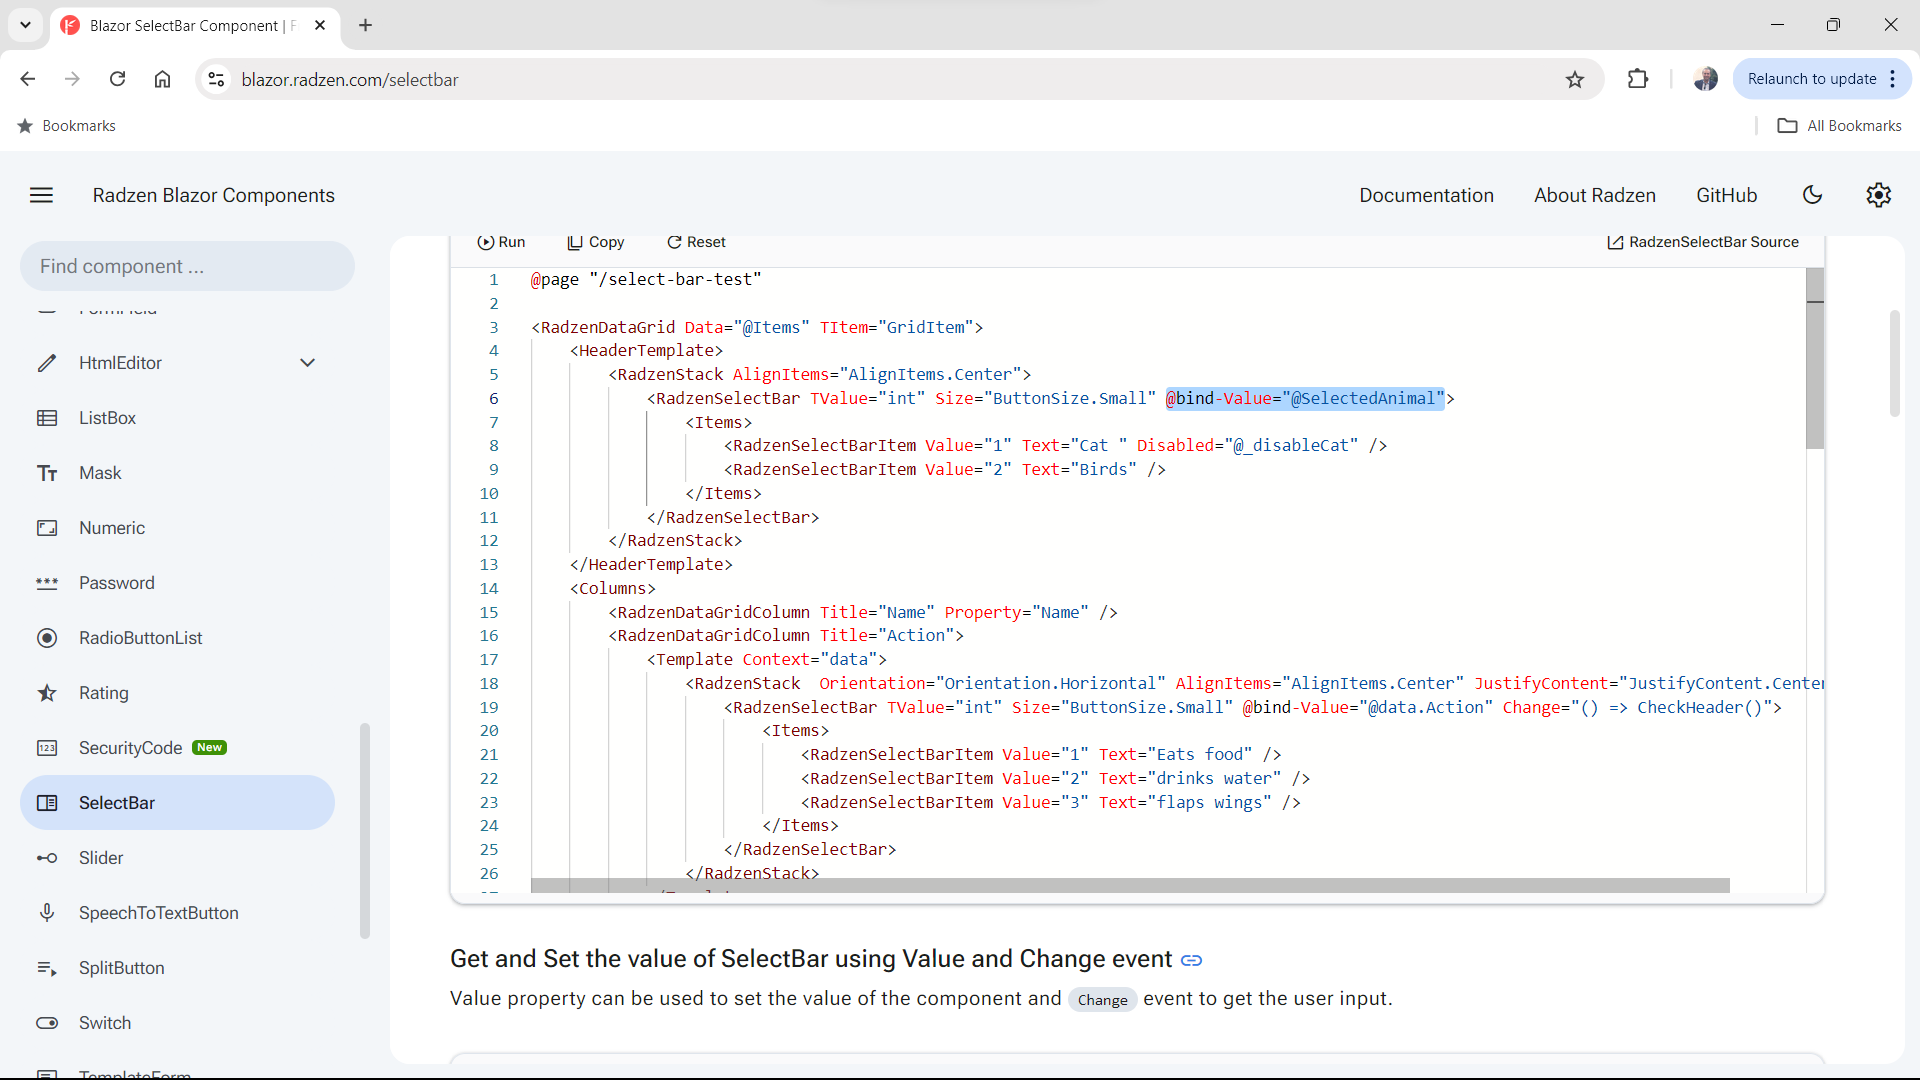Click the code editor horizontal scrollbar

(x=1130, y=886)
